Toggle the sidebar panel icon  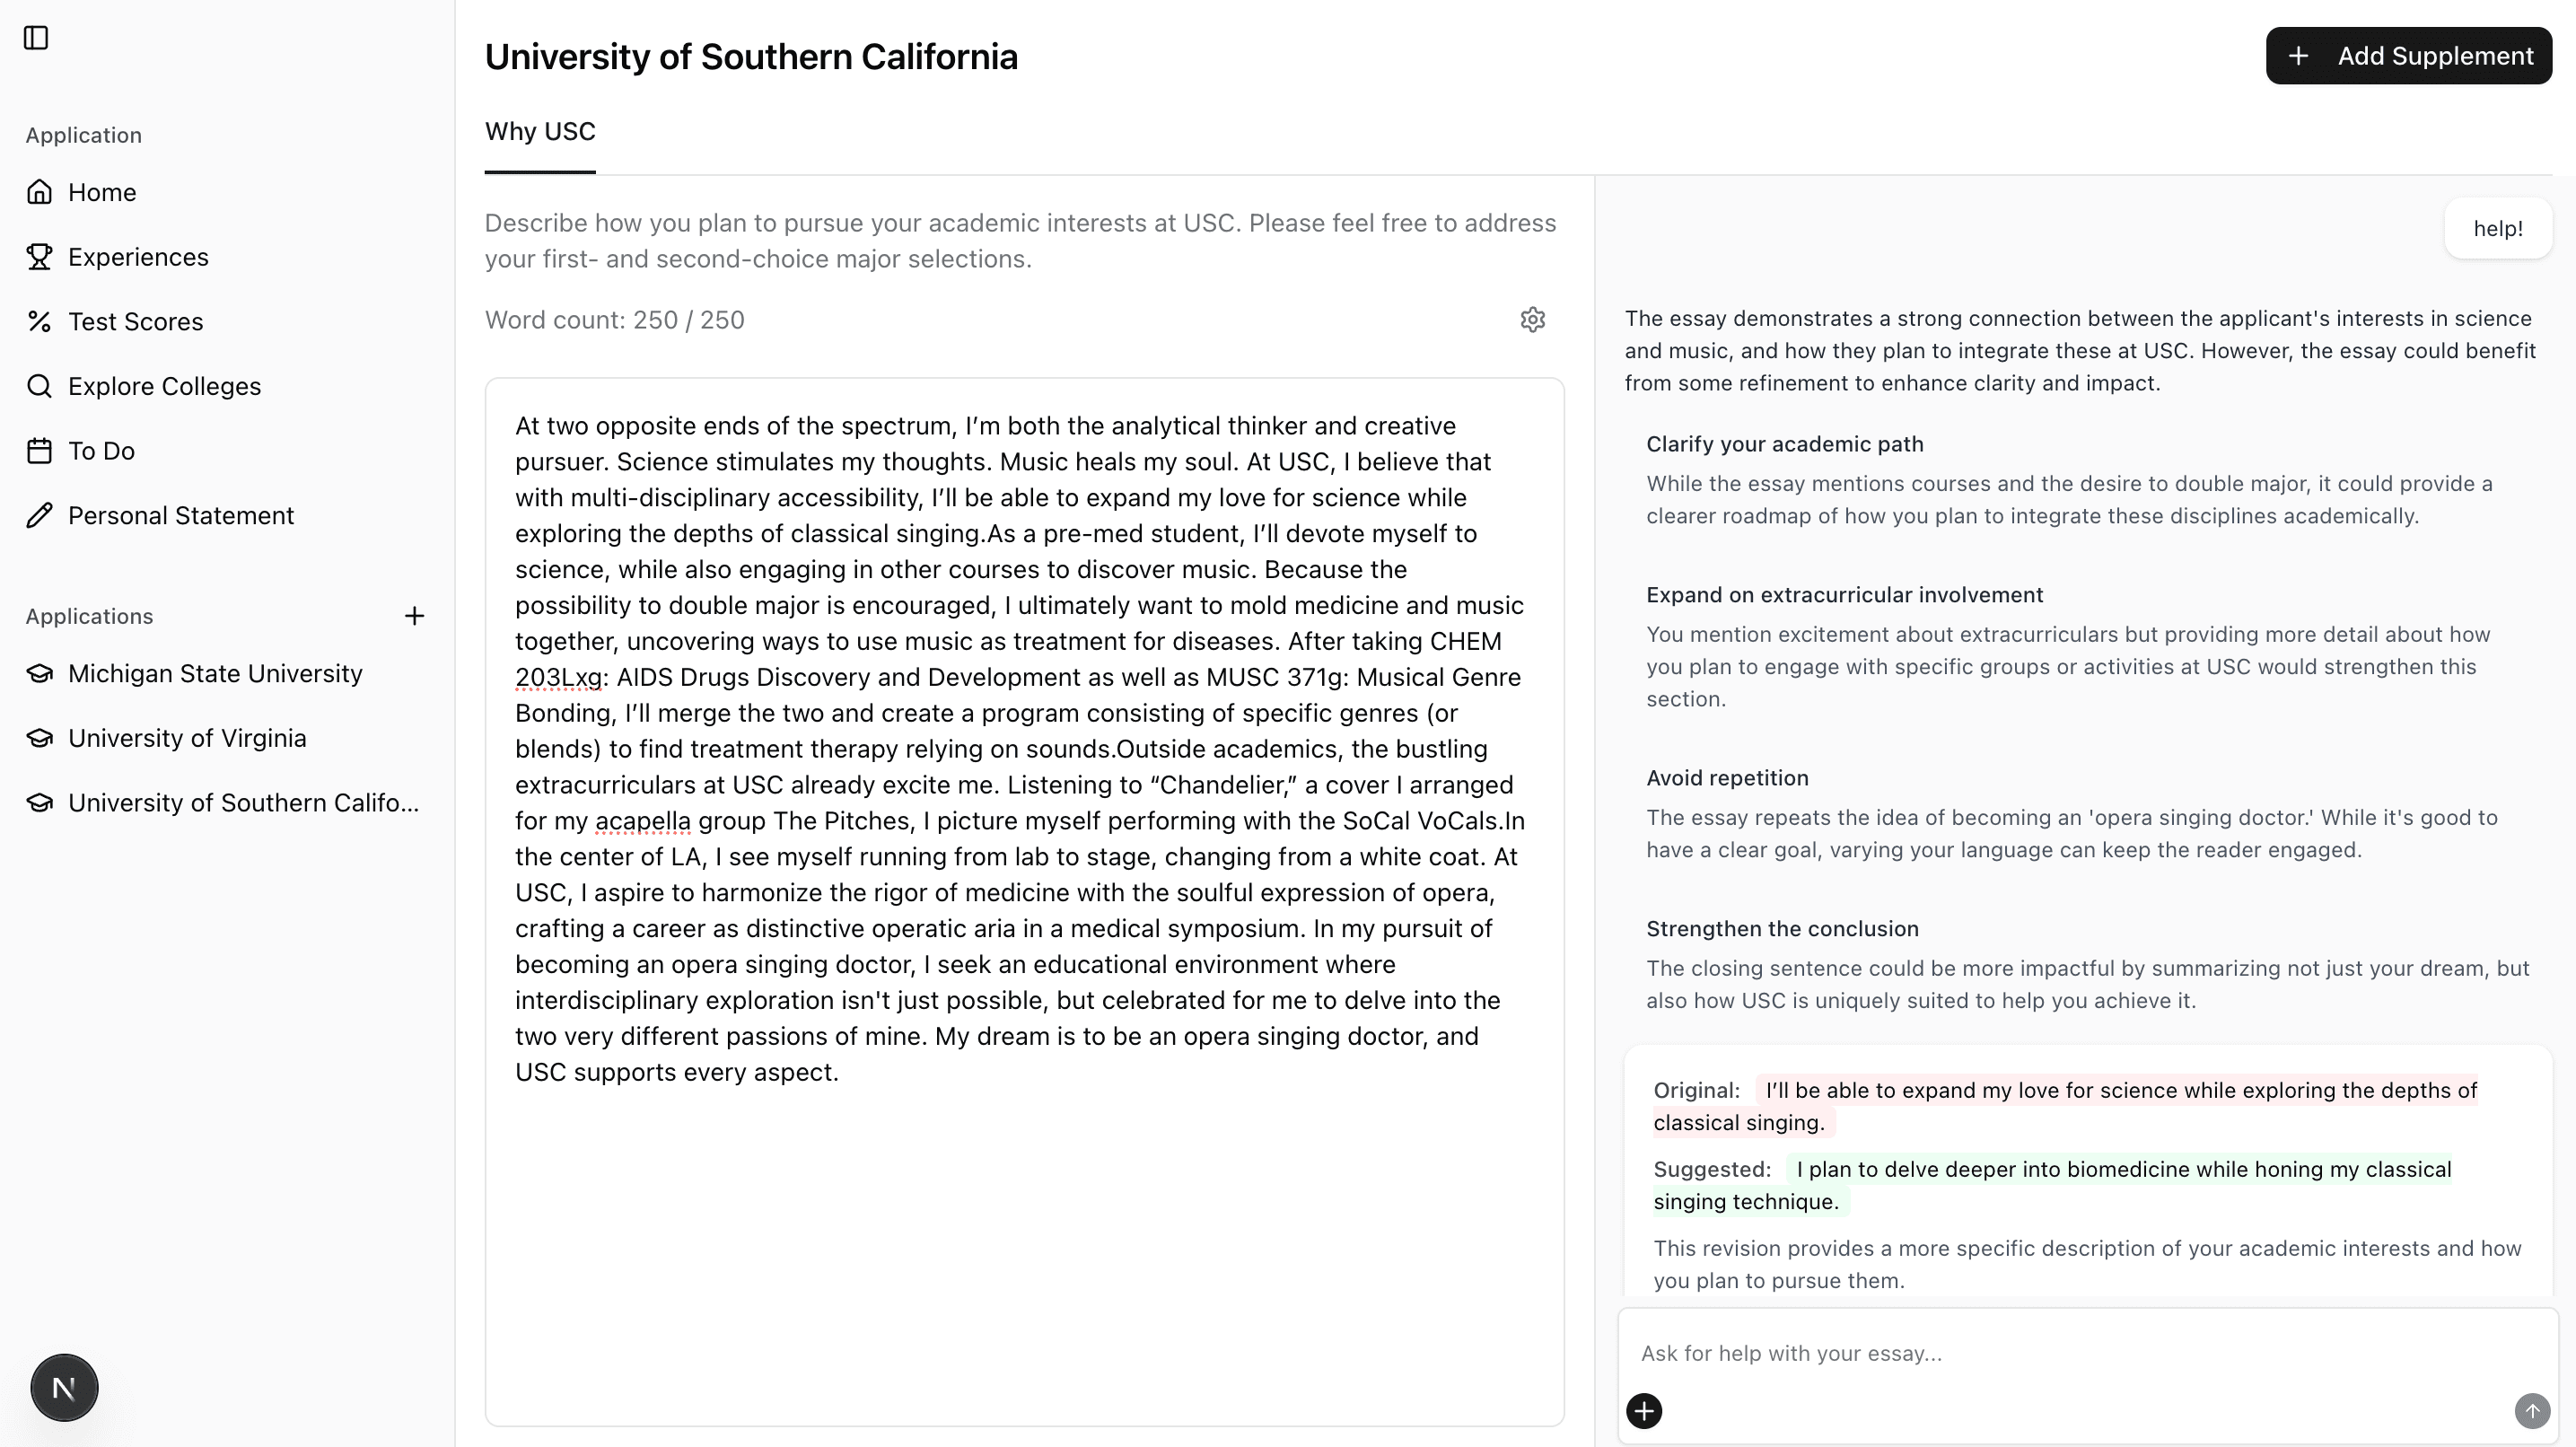[36, 38]
